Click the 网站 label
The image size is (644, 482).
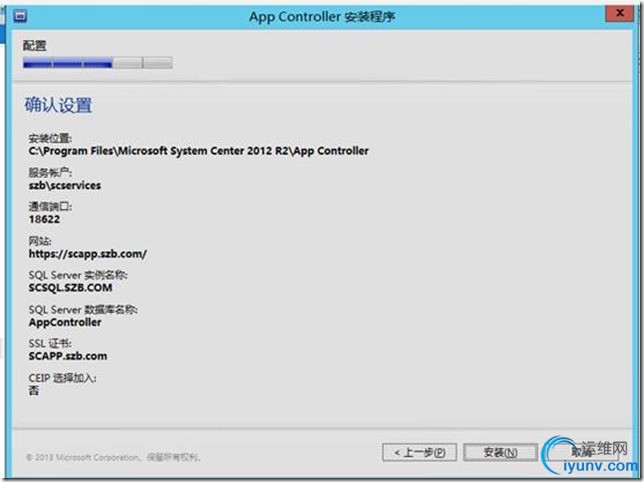(40, 241)
